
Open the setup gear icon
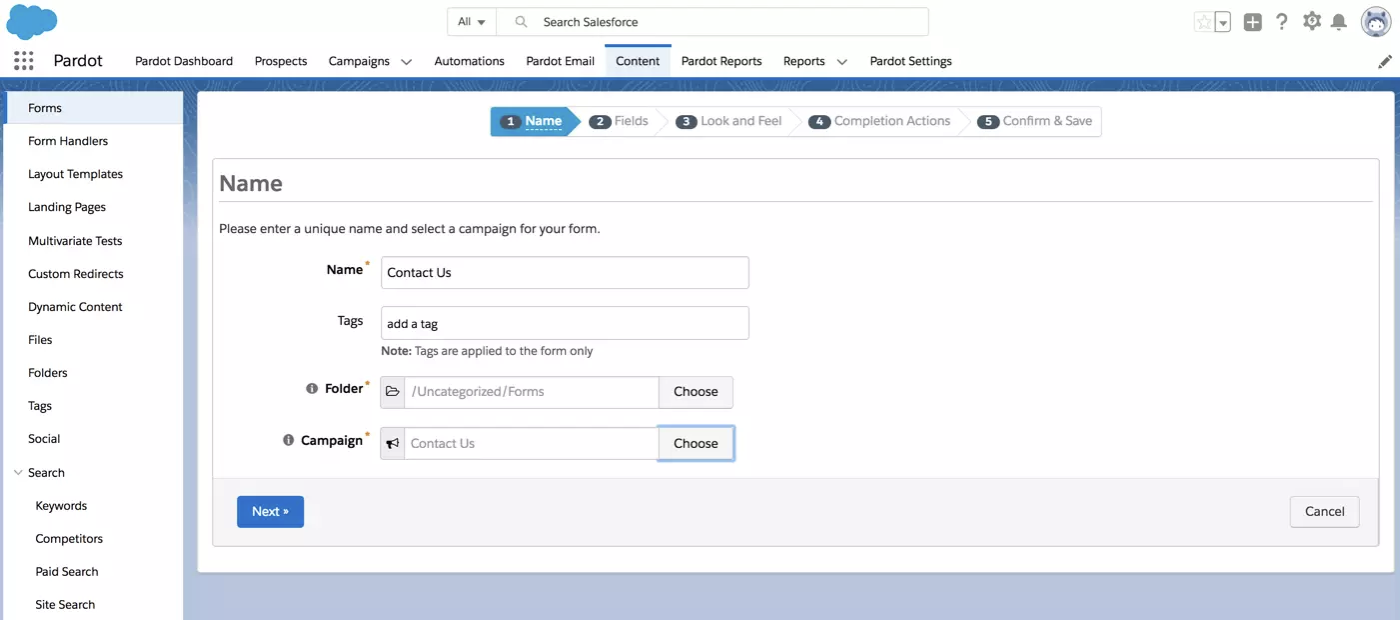click(1312, 21)
